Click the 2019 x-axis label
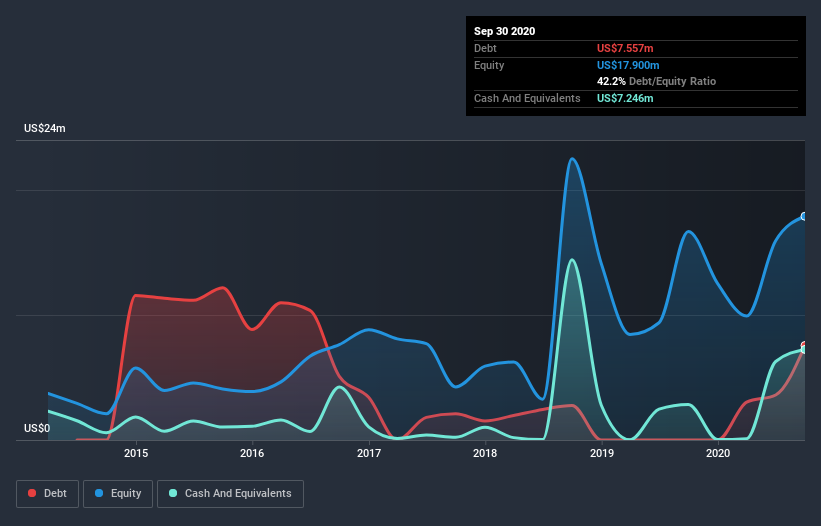 click(602, 453)
